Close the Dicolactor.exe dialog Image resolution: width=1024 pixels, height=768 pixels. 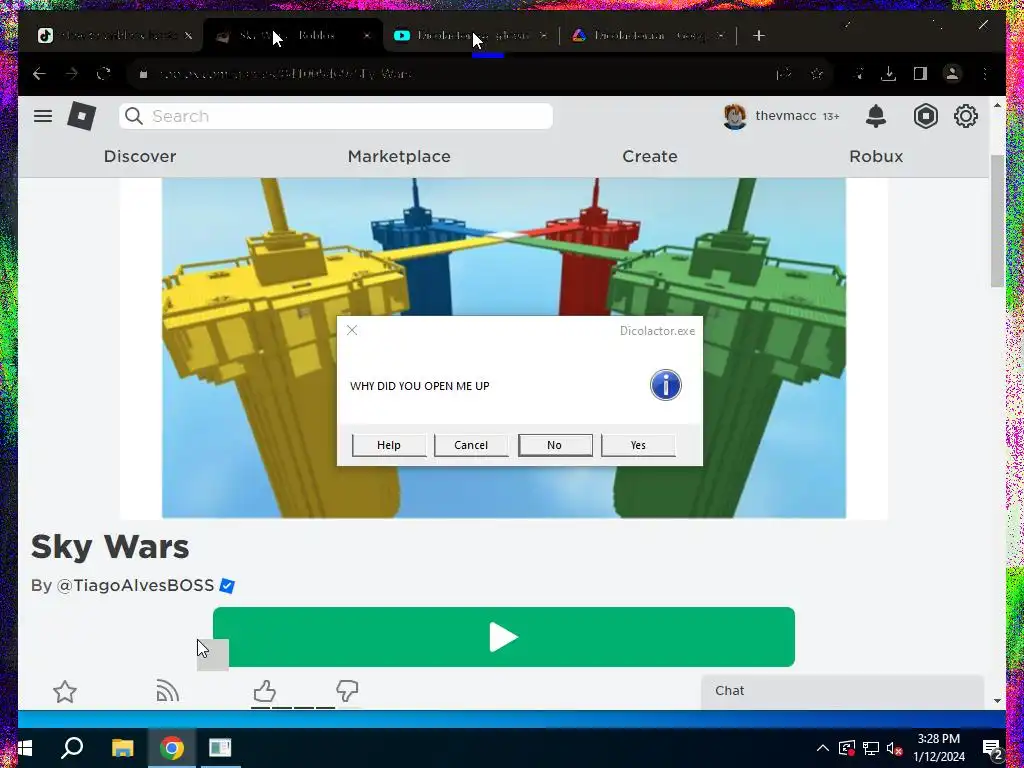tap(352, 330)
